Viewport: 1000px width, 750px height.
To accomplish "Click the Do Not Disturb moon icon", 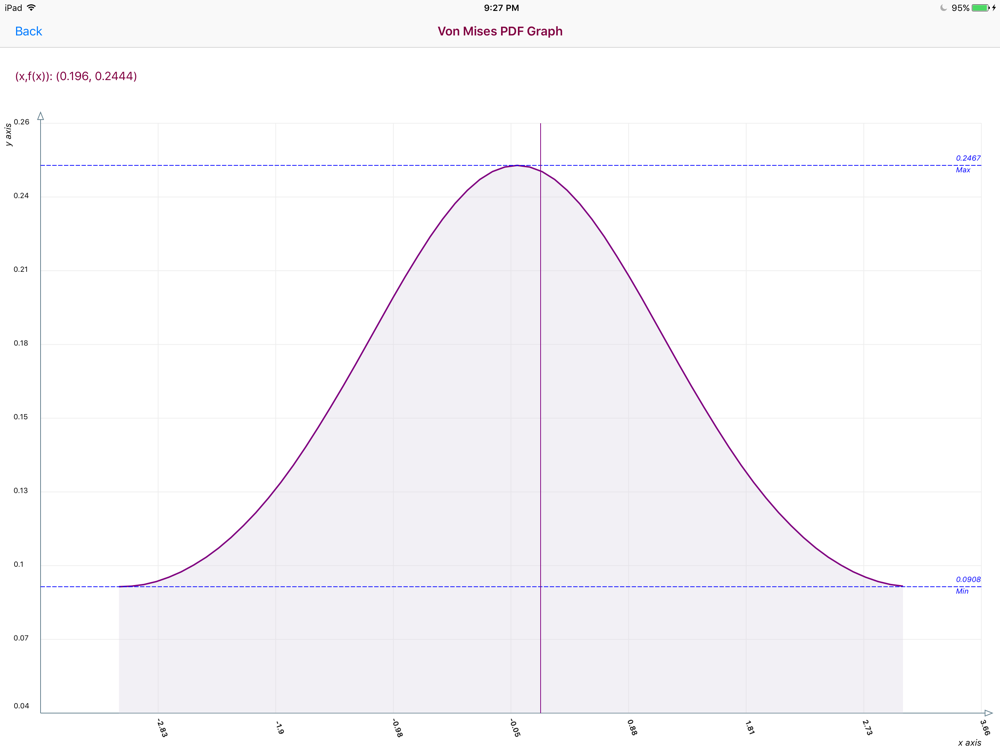I will (944, 8).
